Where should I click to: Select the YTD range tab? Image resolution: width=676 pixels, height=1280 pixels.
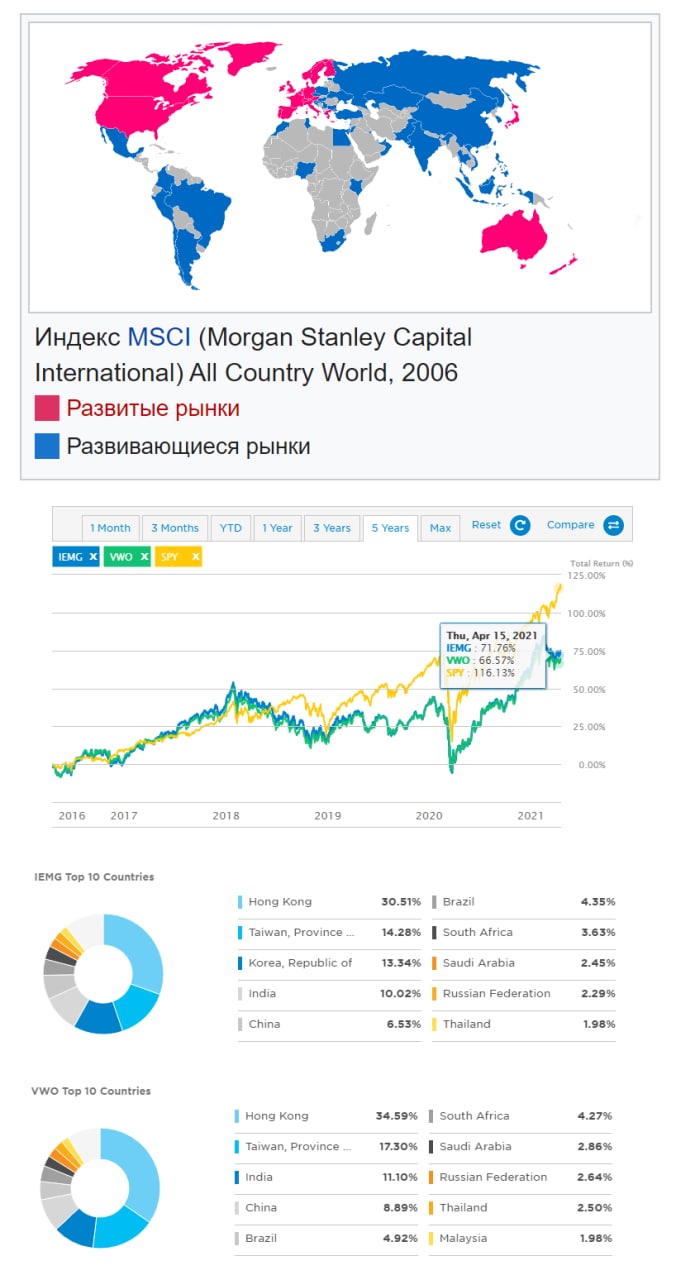(x=230, y=528)
